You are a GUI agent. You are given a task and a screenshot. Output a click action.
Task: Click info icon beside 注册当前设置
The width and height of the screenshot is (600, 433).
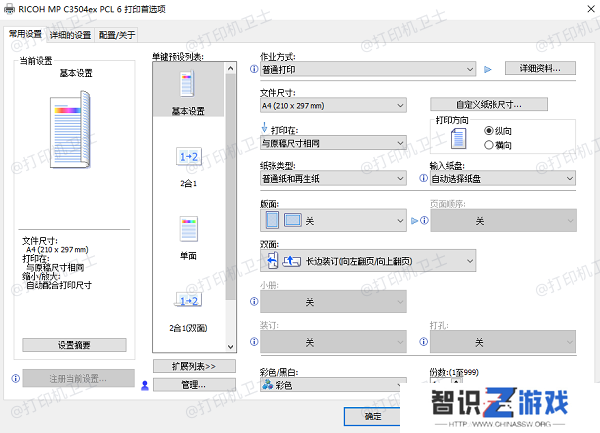click(x=16, y=379)
